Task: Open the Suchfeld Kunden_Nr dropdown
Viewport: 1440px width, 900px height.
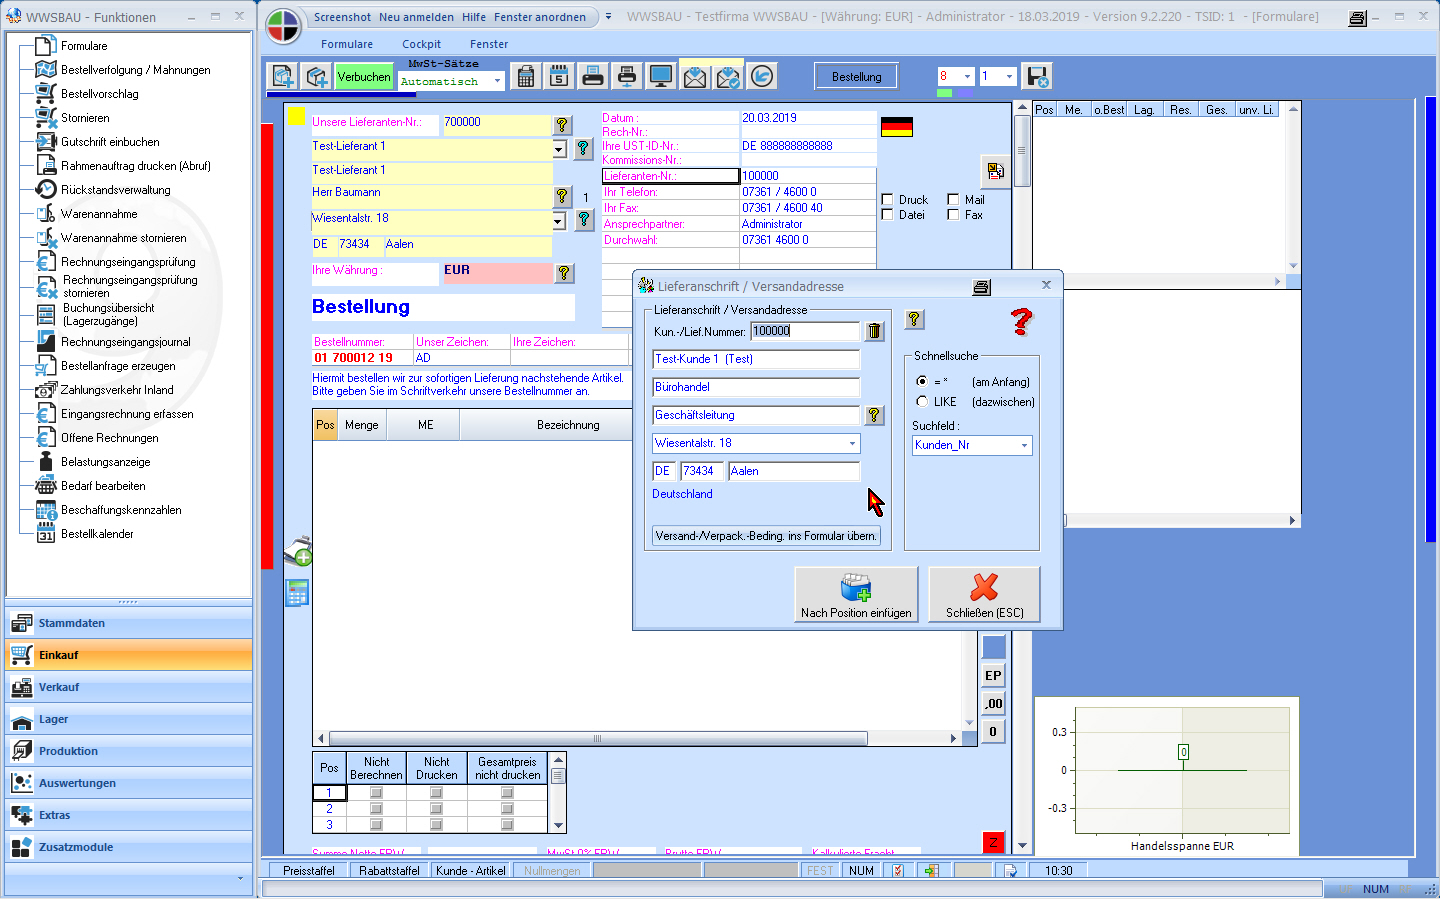Action: pos(1024,446)
